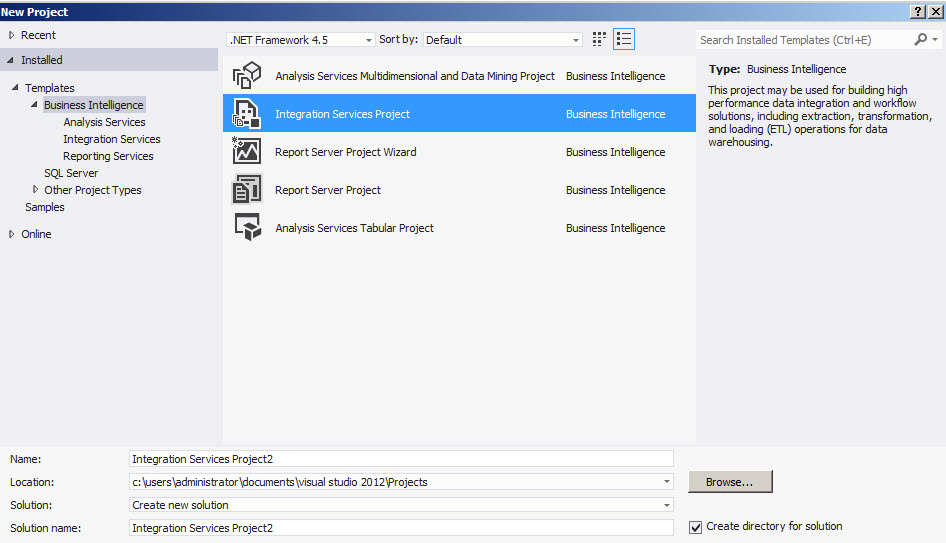Click the Report Server Project icon
Image resolution: width=946 pixels, height=543 pixels.
click(246, 190)
